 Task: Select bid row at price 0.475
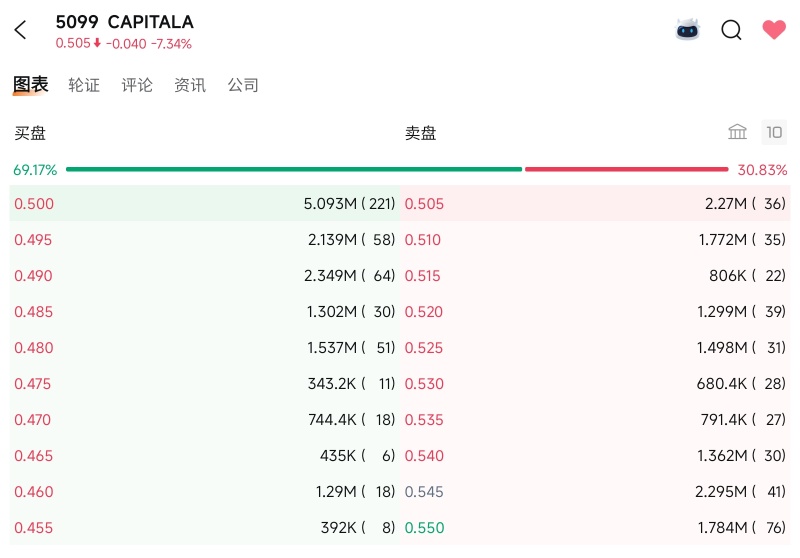[x=205, y=384]
